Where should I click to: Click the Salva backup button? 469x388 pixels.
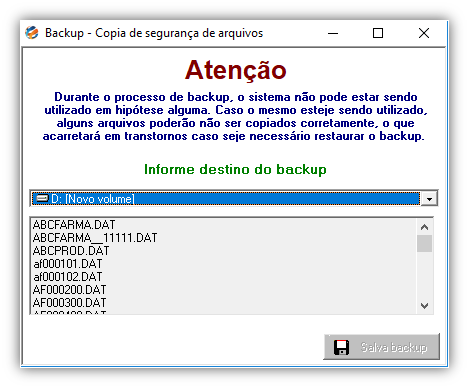tap(381, 347)
